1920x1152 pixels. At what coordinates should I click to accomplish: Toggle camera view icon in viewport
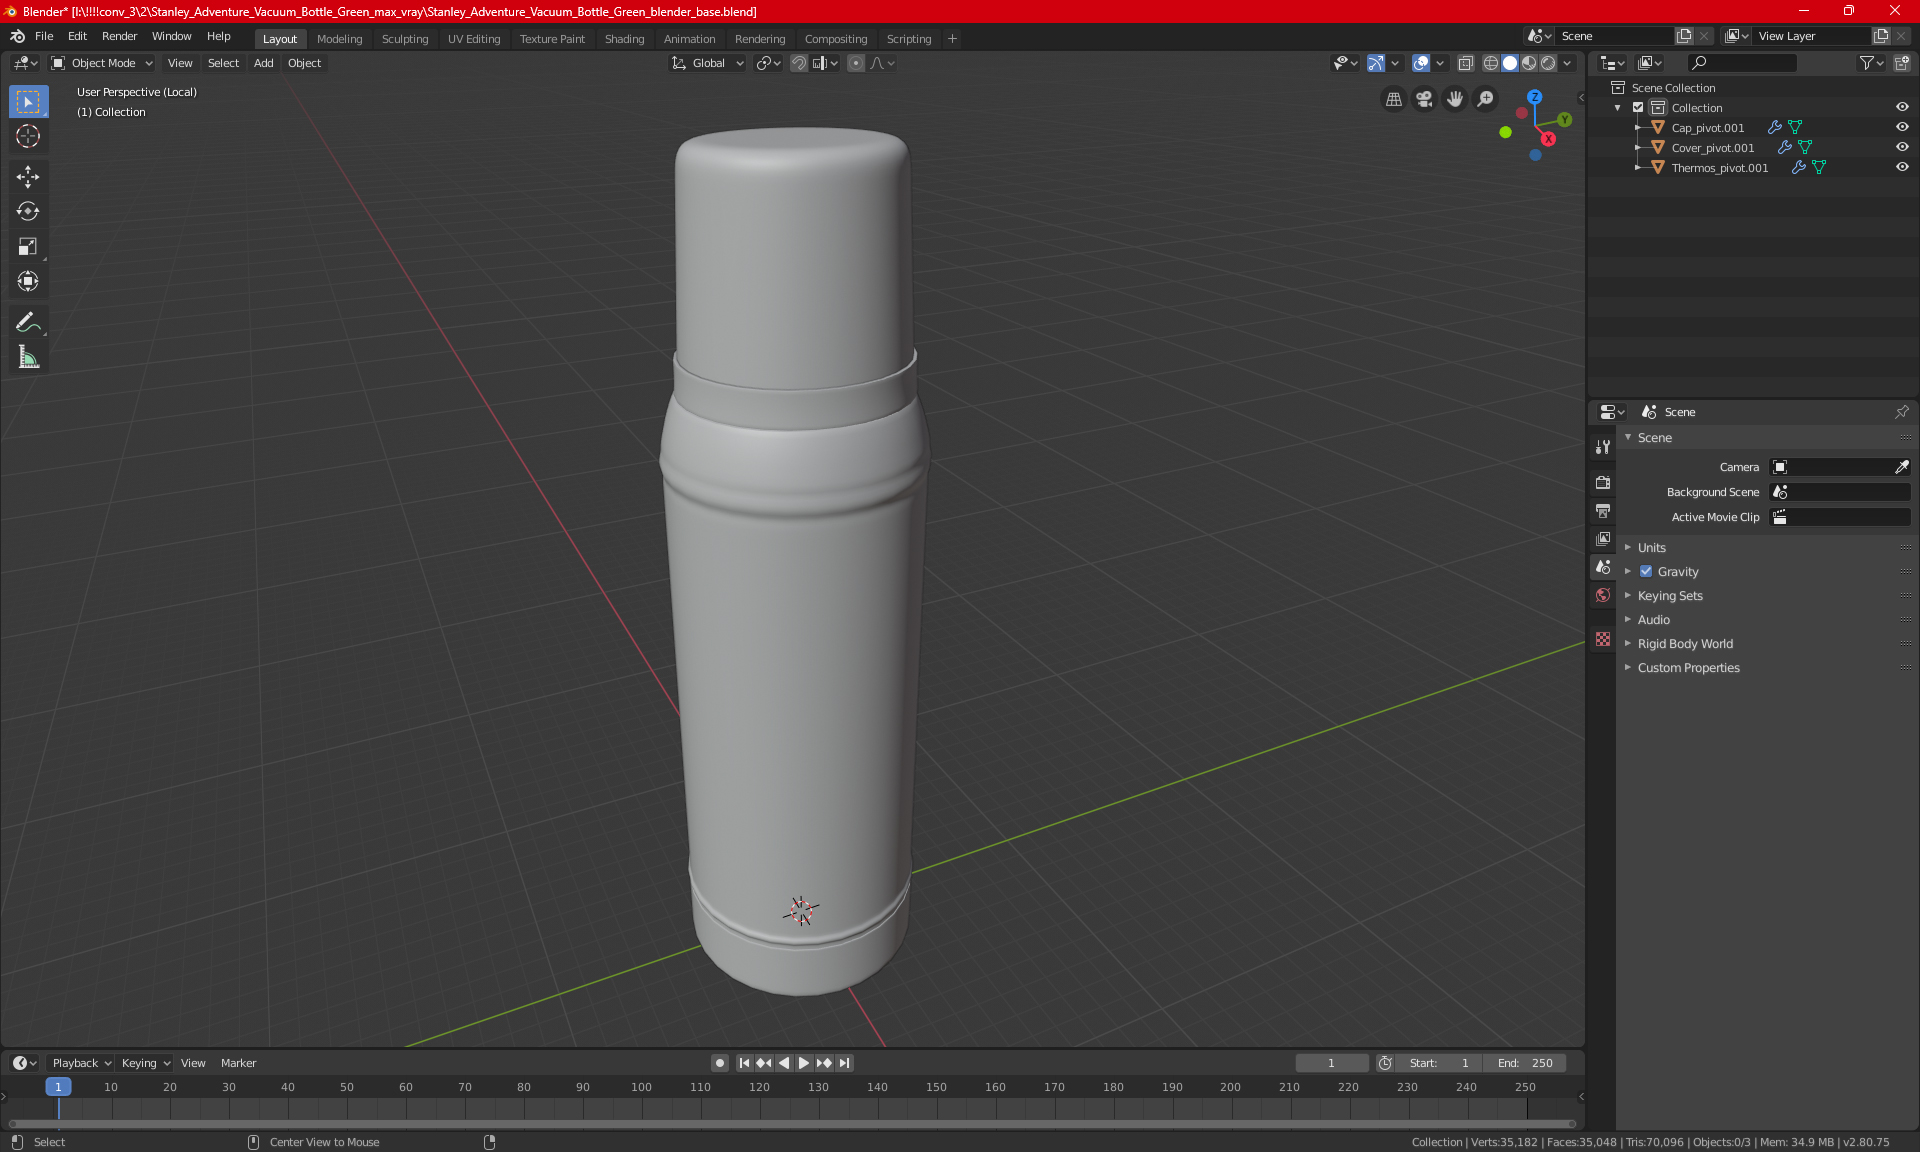click(1424, 99)
